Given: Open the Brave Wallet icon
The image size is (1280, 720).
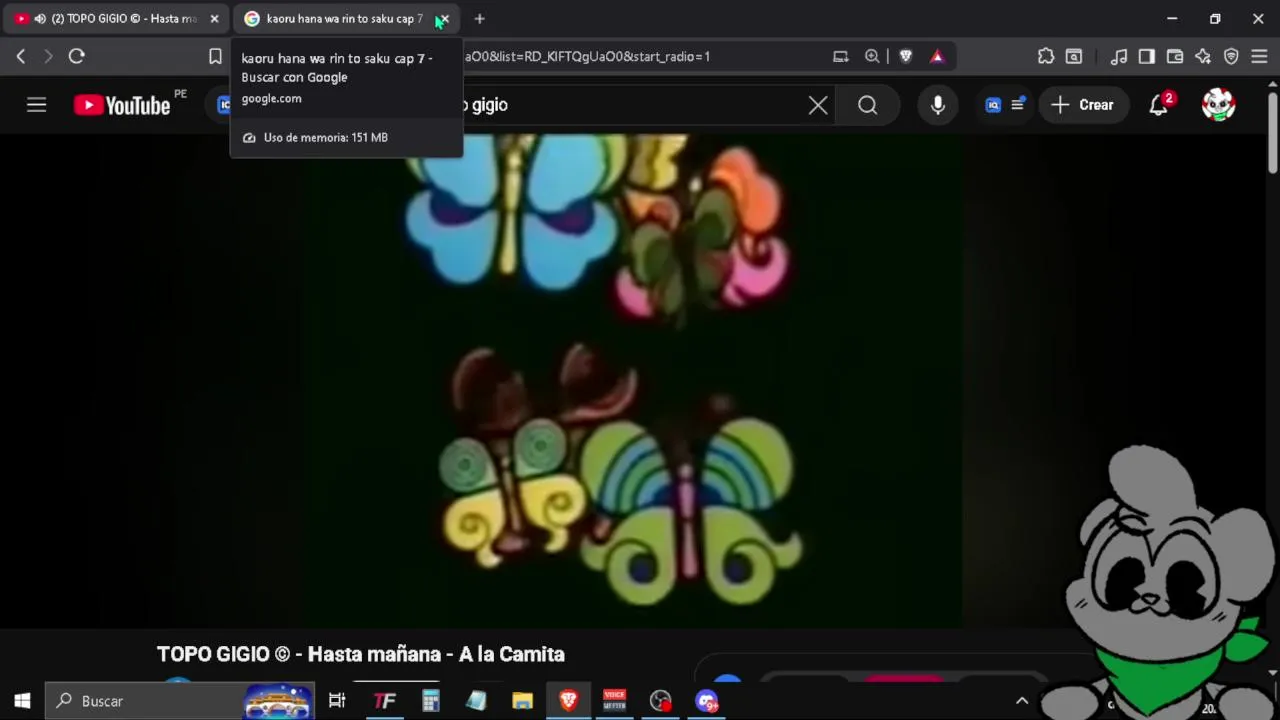Looking at the screenshot, I should (x=1175, y=56).
